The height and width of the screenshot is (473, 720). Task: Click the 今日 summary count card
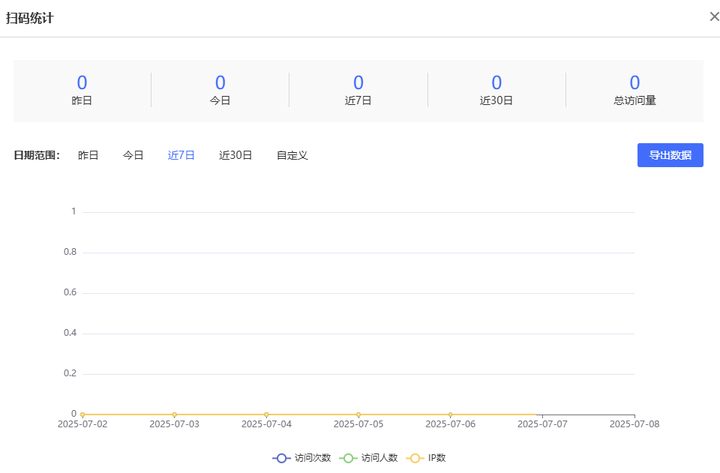click(x=220, y=90)
